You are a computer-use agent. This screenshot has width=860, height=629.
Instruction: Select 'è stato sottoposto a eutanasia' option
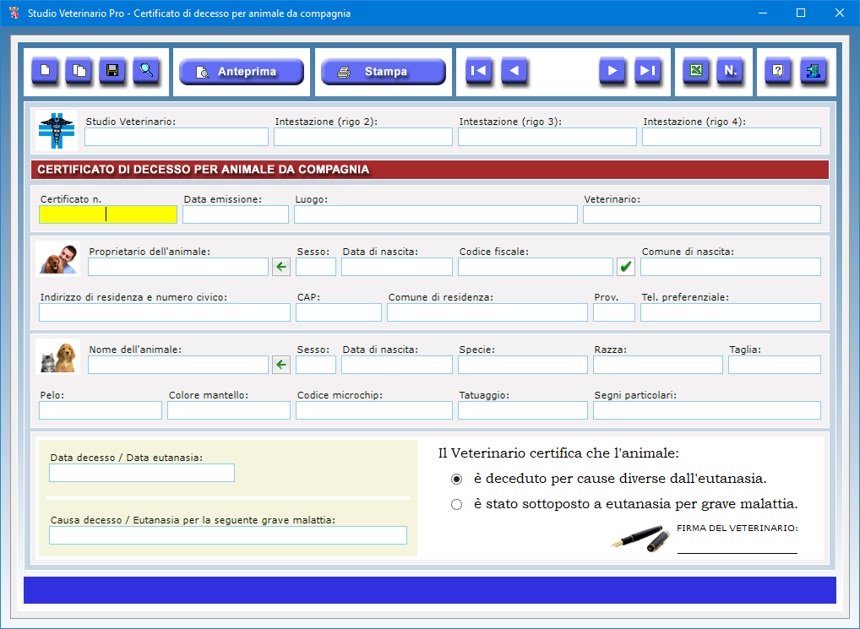(456, 505)
